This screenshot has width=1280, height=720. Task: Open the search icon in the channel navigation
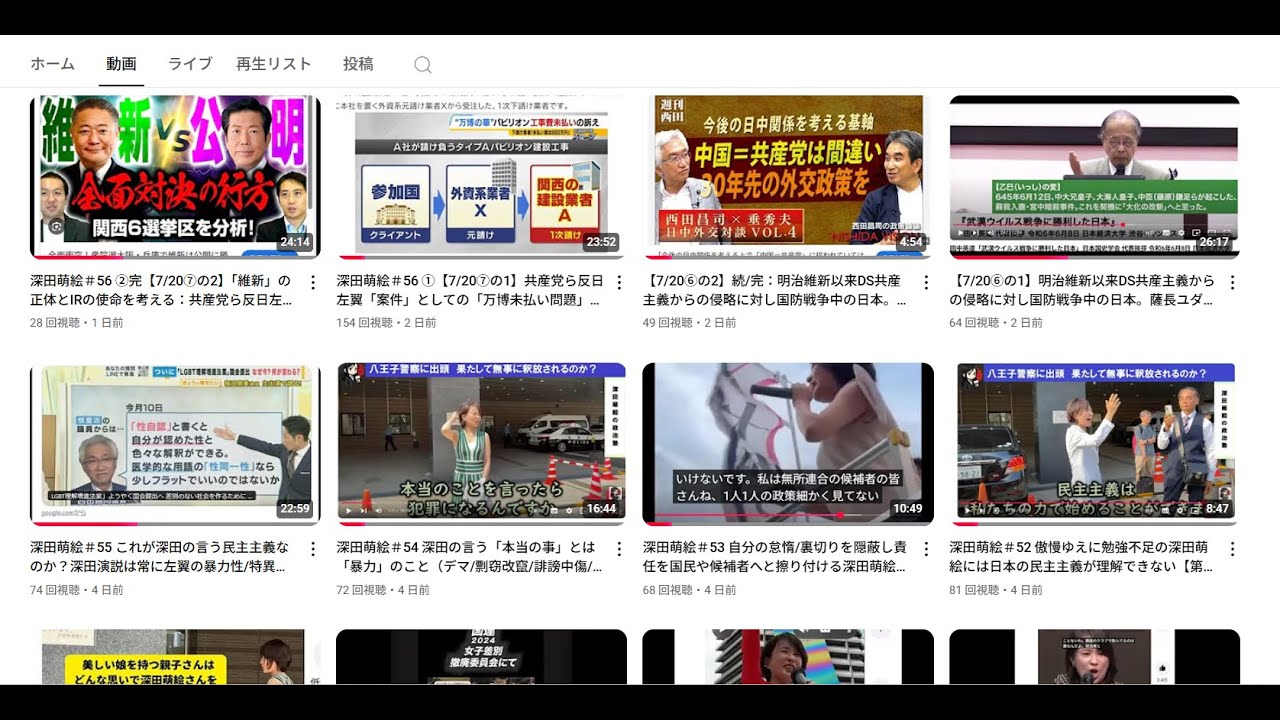(423, 63)
